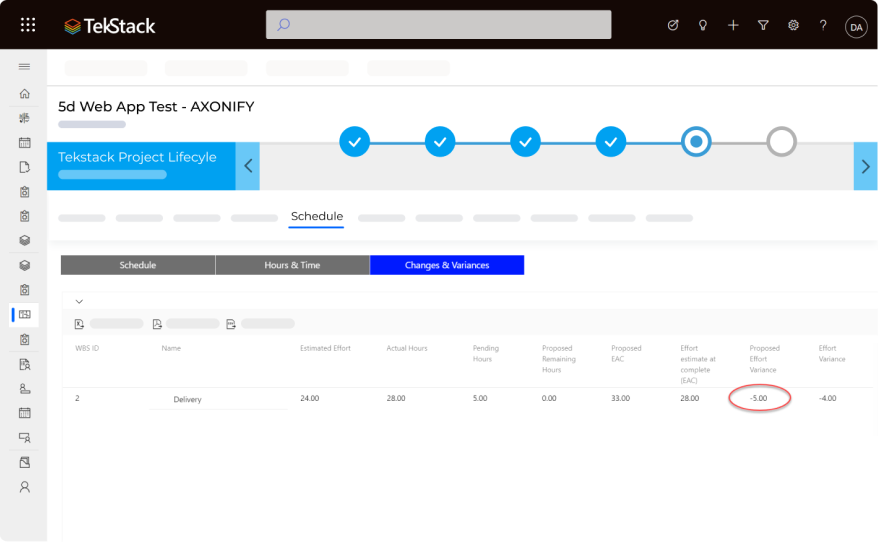Click the search magnifier icon
The height and width of the screenshot is (542, 878).
pyautogui.click(x=284, y=25)
